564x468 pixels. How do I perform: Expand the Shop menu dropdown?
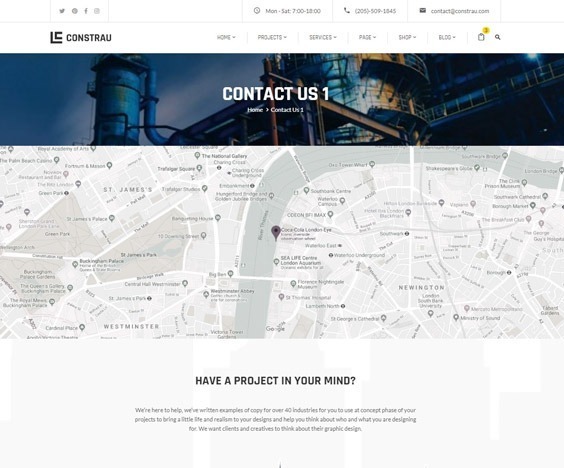pyautogui.click(x=407, y=37)
